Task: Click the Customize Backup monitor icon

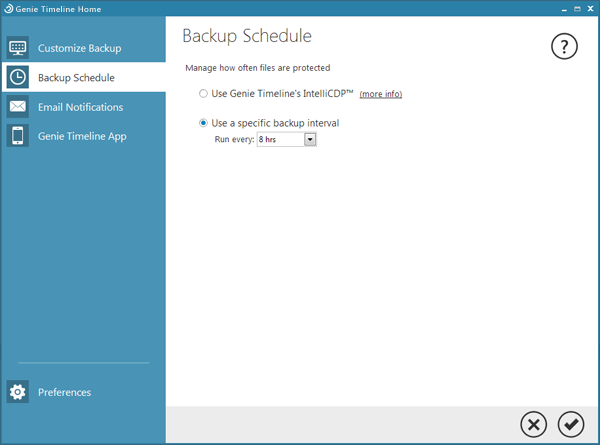Action: [18, 48]
